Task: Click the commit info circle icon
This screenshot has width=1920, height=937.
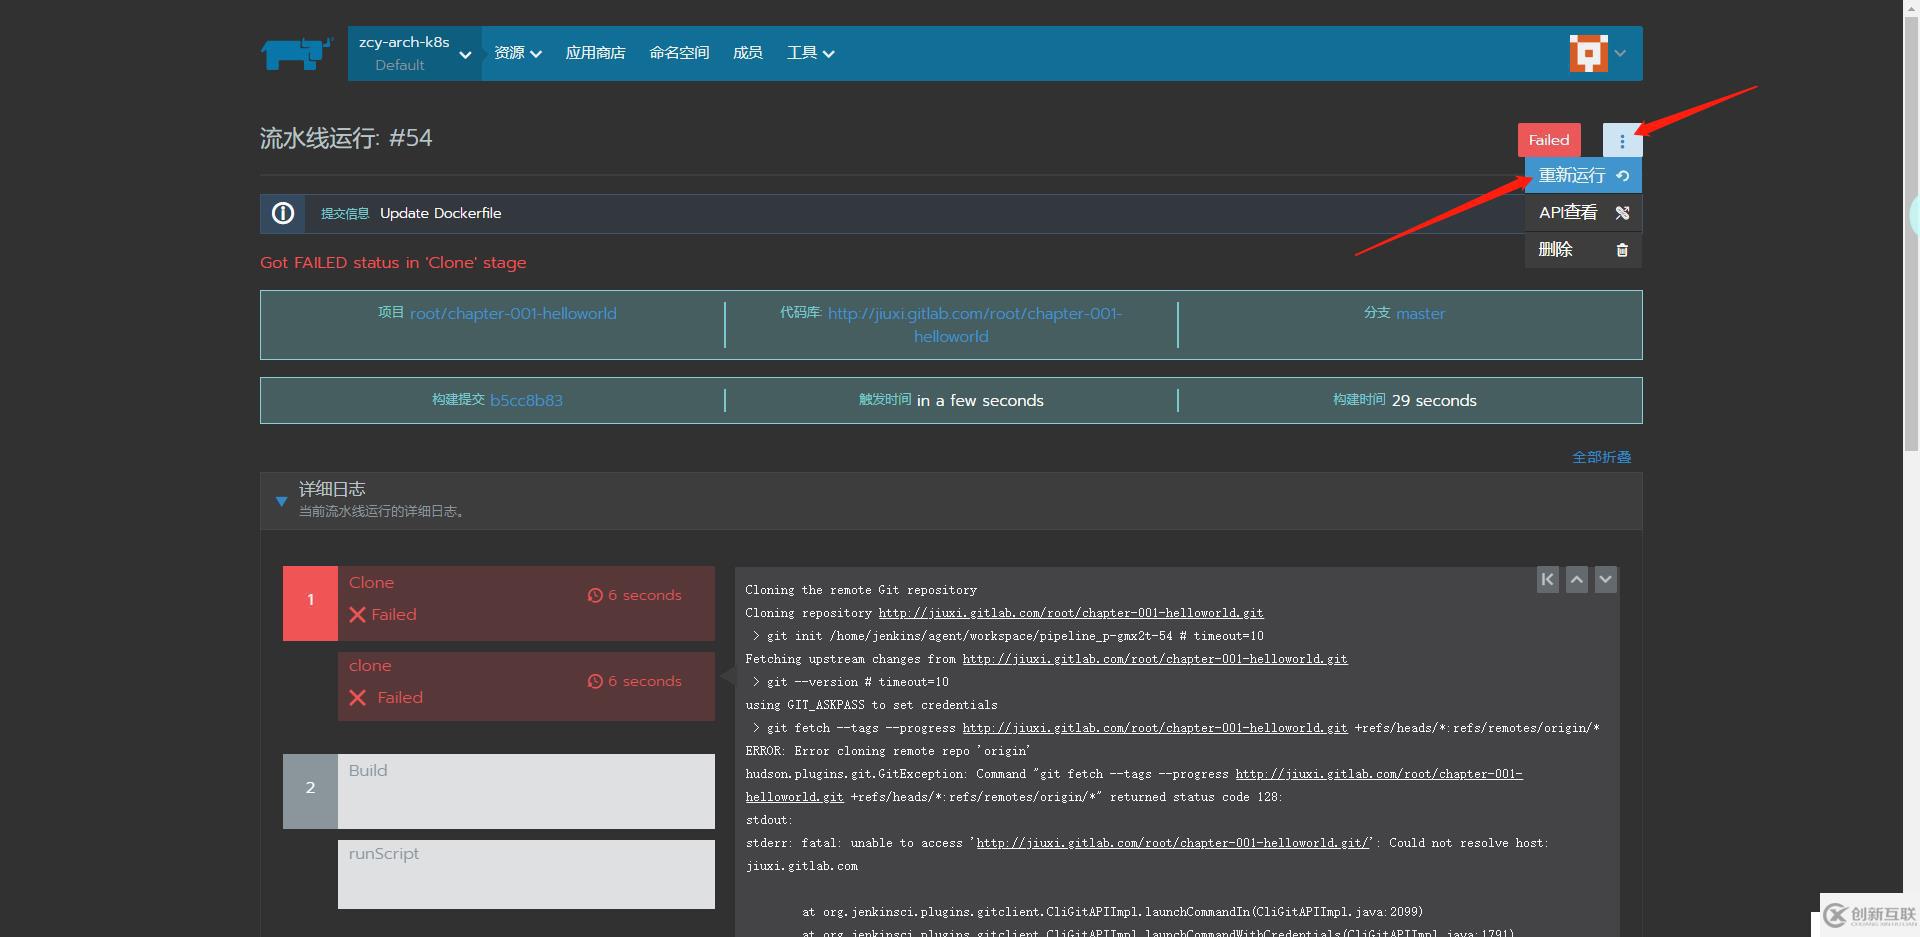Action: (x=283, y=213)
